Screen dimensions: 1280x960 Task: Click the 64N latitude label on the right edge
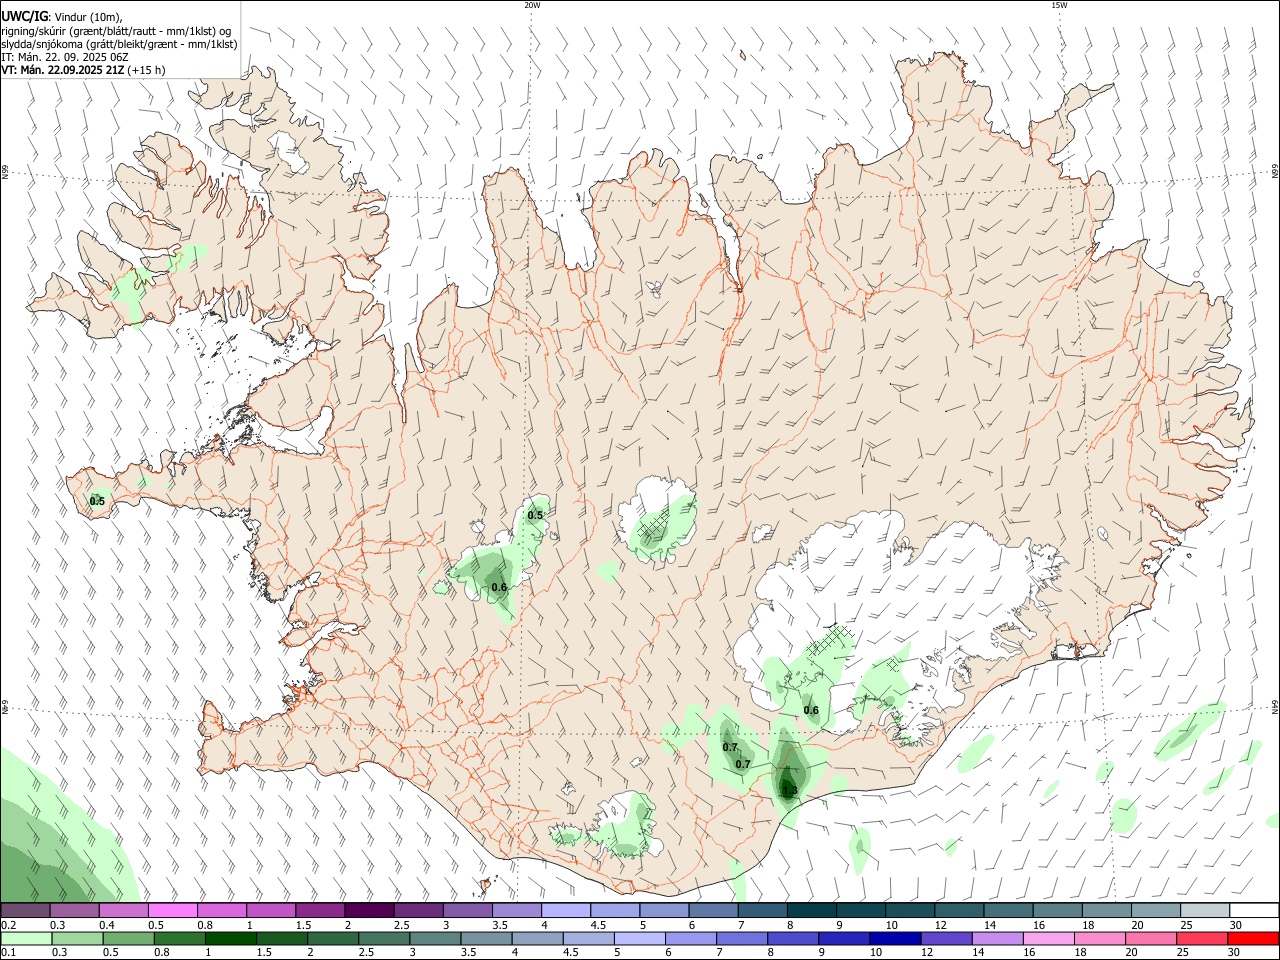tap(1275, 707)
